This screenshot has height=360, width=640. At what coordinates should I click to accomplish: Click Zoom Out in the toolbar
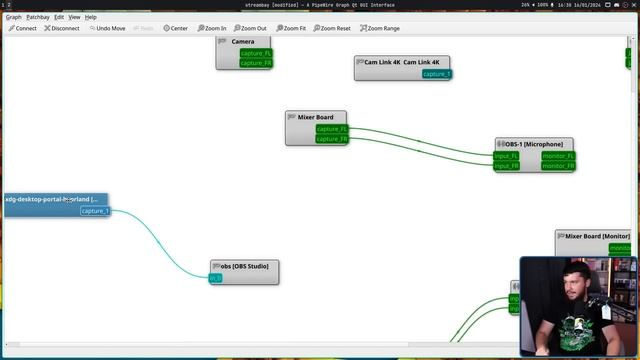pyautogui.click(x=250, y=28)
